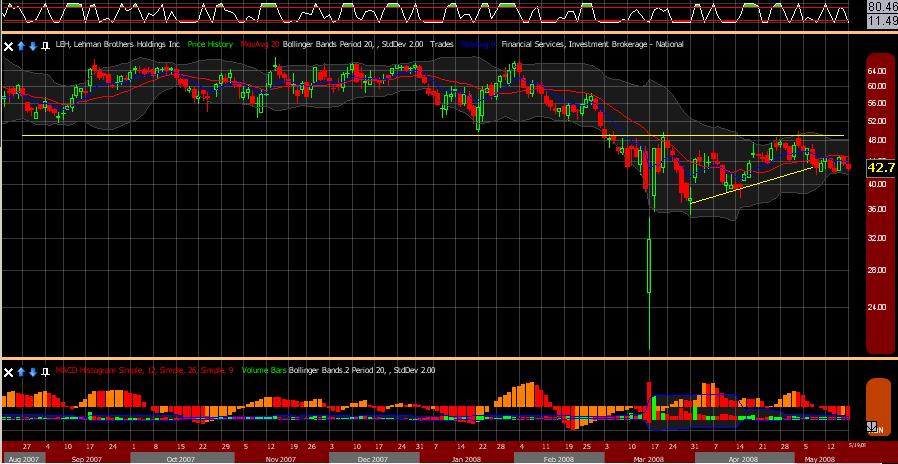Move the price chart pane down
The height and width of the screenshot is (464, 898).
point(33,46)
